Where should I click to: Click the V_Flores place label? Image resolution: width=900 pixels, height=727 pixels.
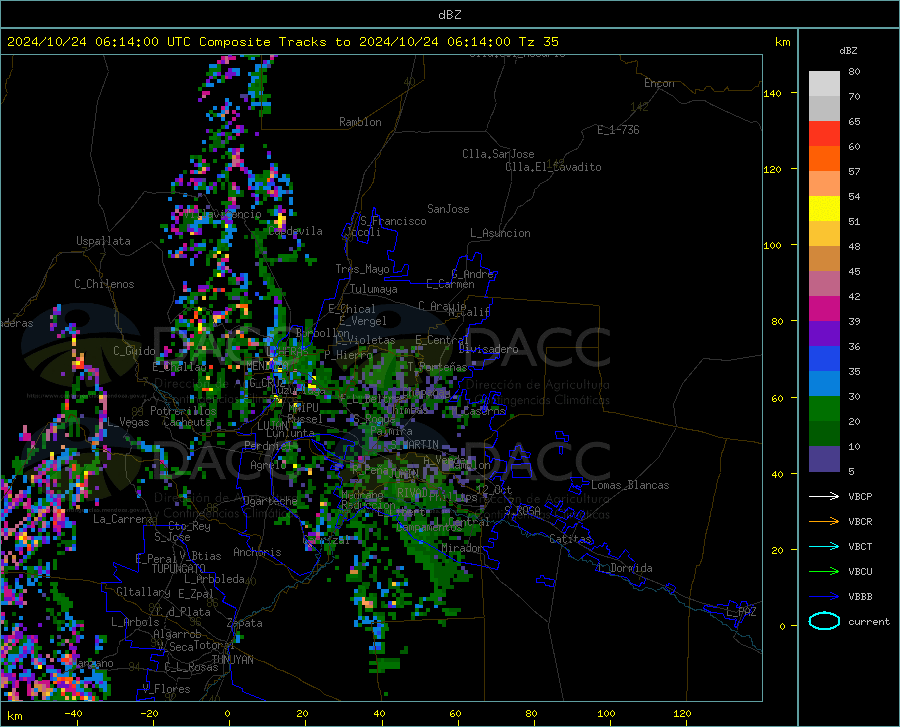(166, 689)
